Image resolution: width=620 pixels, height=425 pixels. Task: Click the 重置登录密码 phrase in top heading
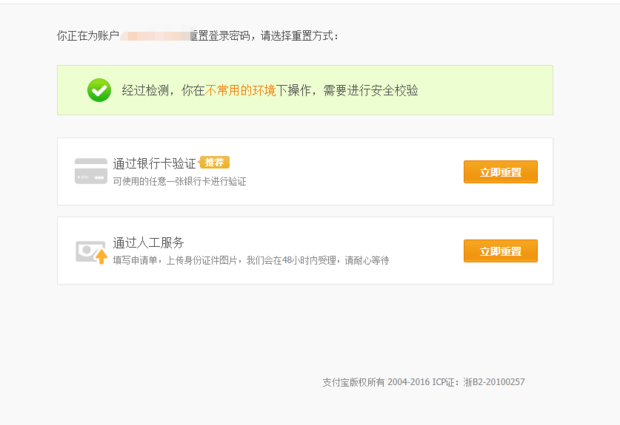pyautogui.click(x=220, y=36)
